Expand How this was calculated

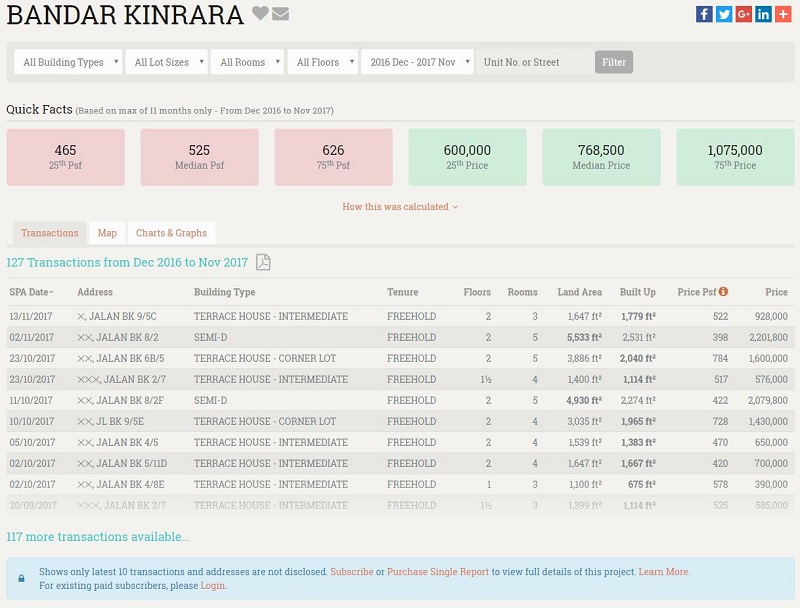click(400, 207)
